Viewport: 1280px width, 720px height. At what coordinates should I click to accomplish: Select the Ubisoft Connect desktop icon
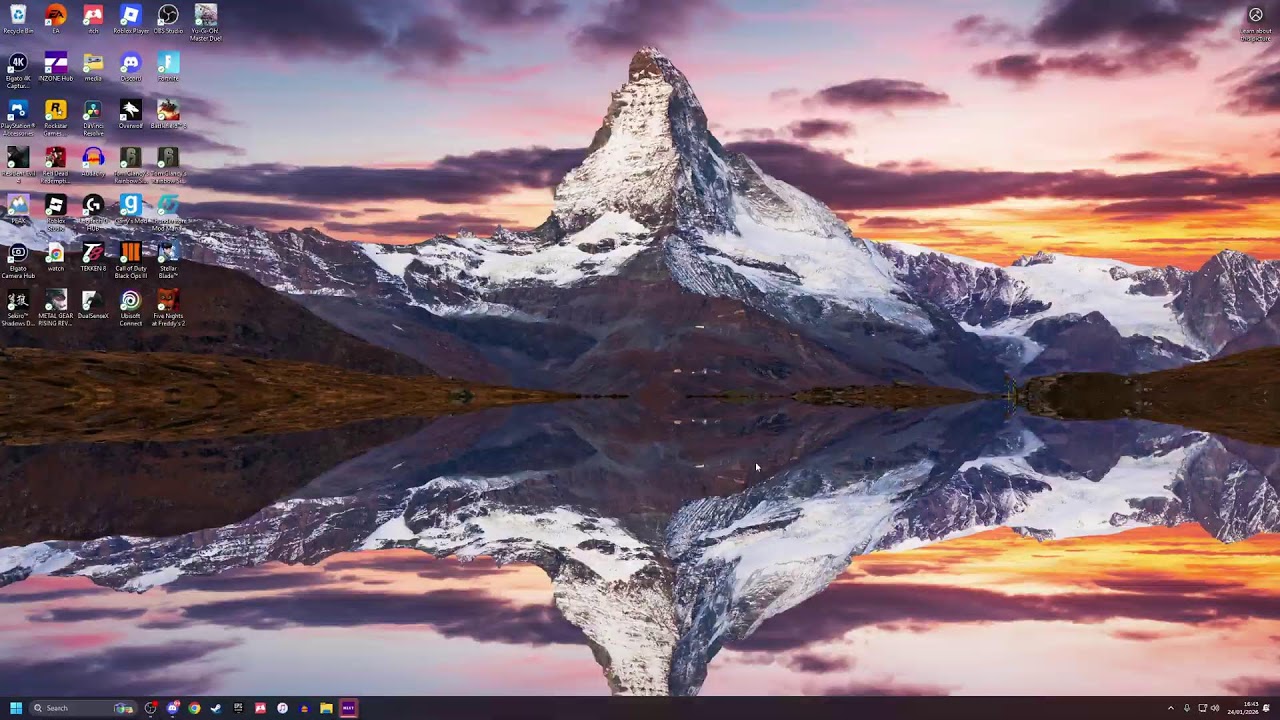(x=130, y=308)
